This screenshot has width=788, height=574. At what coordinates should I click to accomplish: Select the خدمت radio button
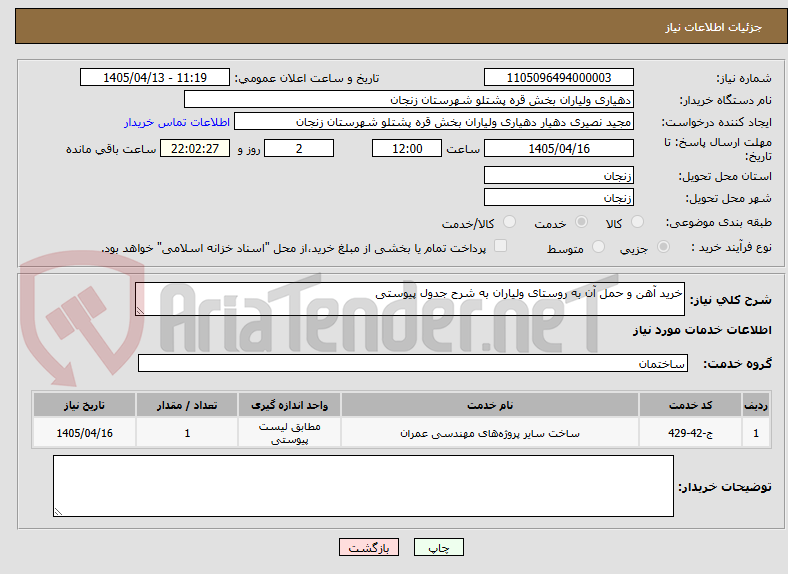[x=581, y=222]
